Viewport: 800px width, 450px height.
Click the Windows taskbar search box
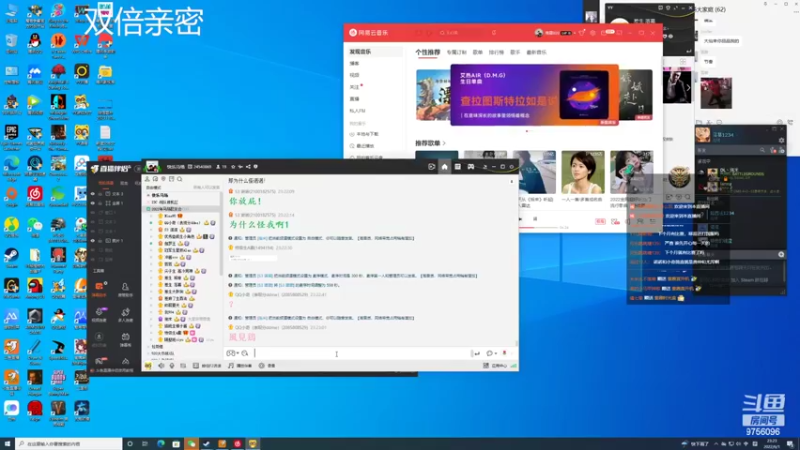coord(69,444)
